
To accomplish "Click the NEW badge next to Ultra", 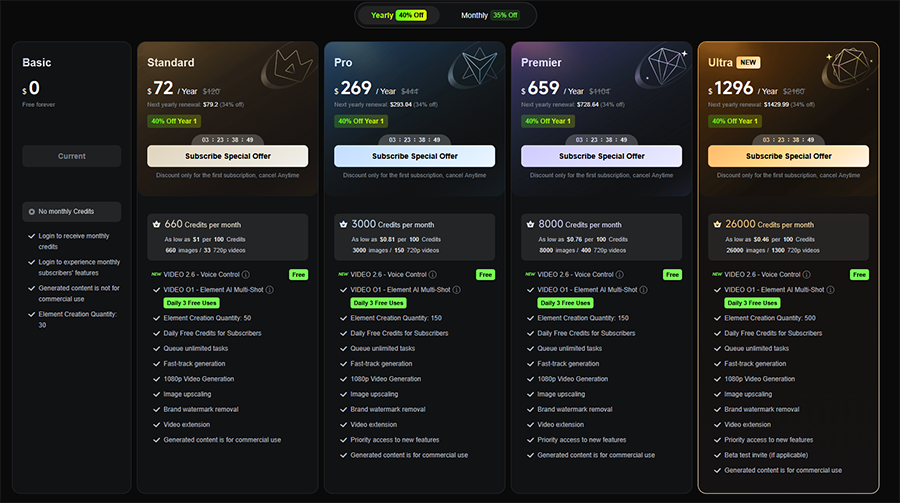I will pyautogui.click(x=748, y=63).
